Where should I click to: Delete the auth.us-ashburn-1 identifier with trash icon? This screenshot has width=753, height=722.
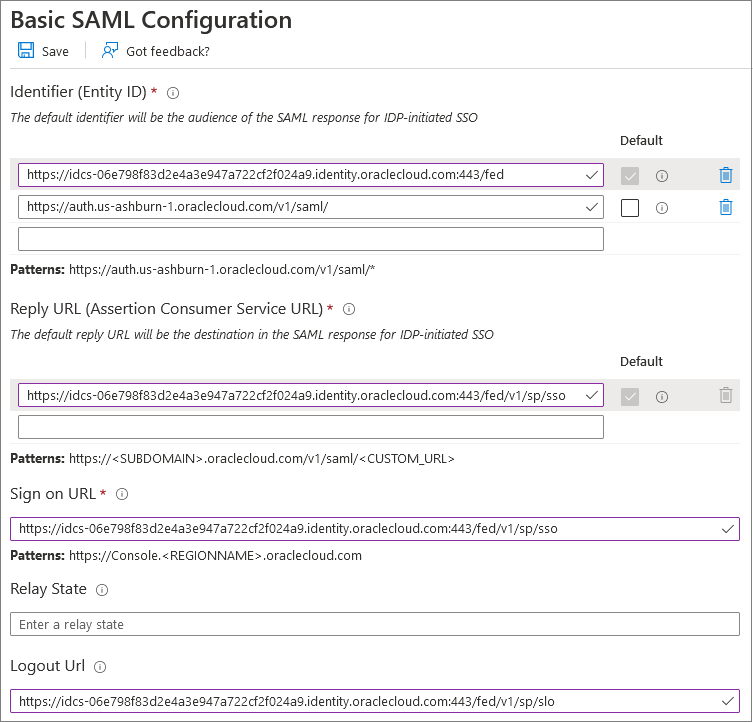(x=726, y=207)
